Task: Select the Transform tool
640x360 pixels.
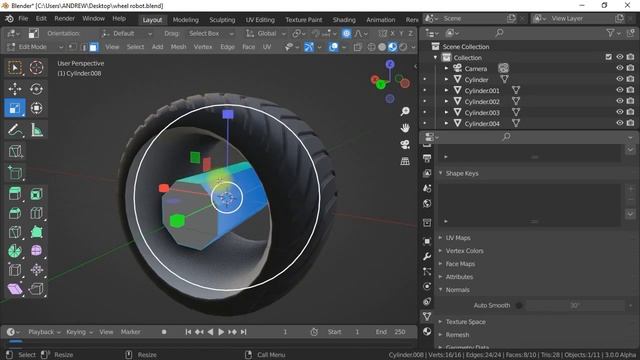Action: (36, 108)
